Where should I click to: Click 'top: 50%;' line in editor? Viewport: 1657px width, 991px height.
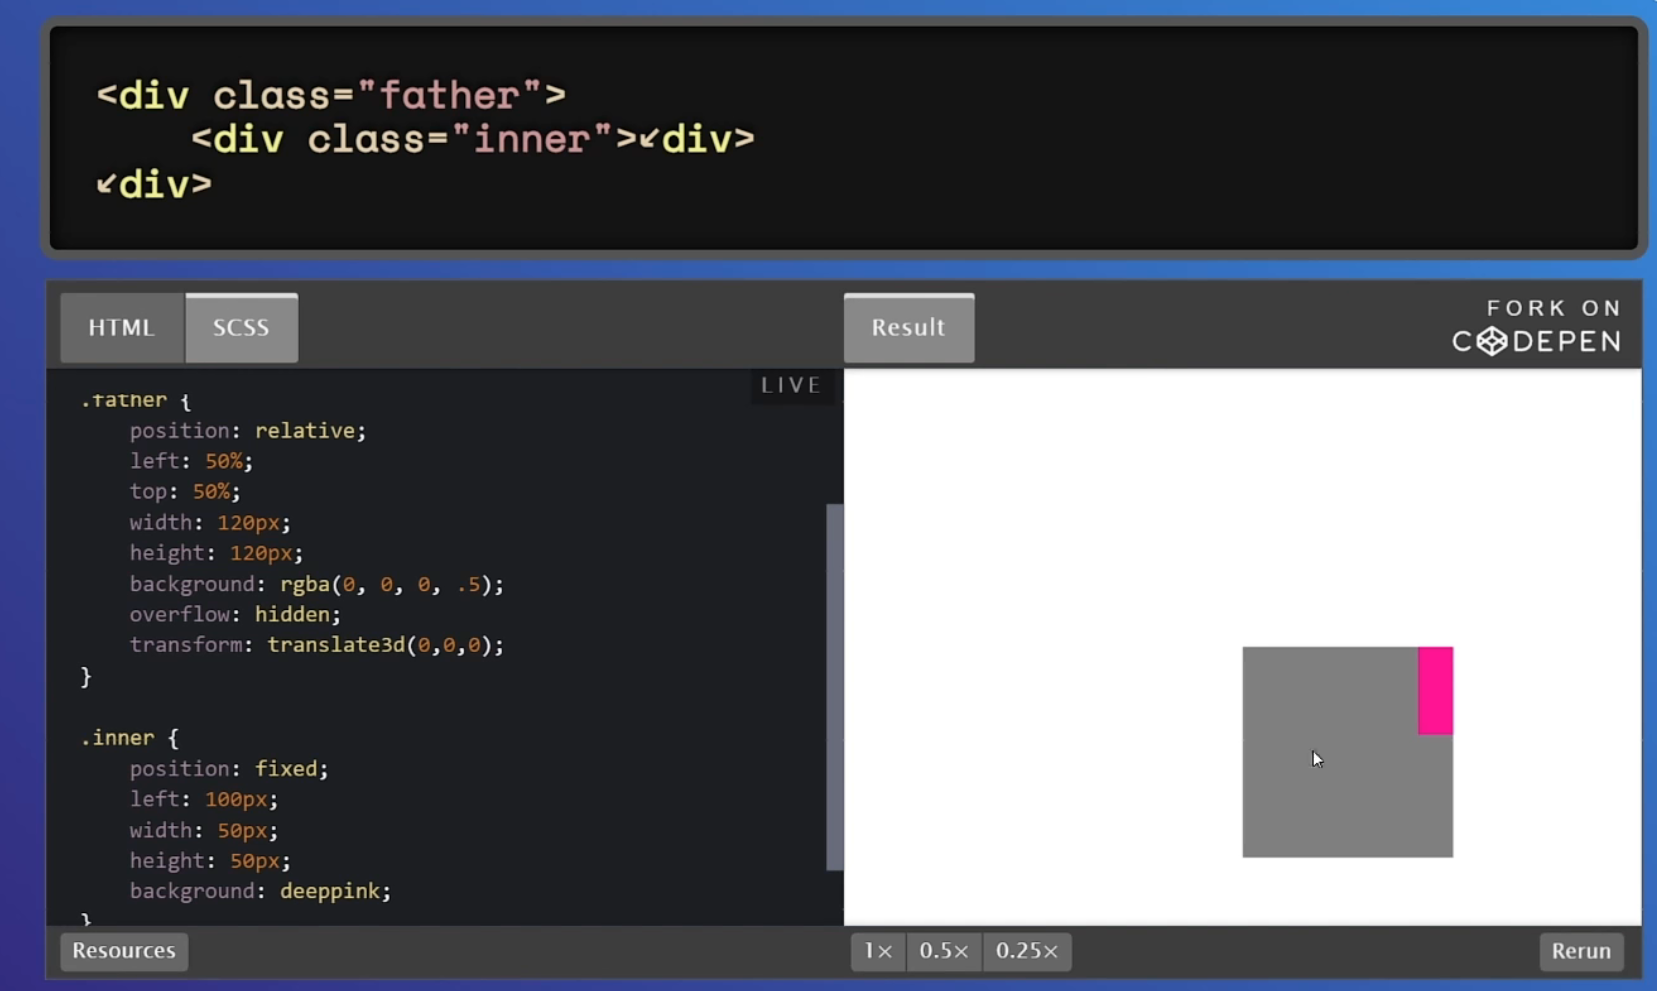[x=185, y=492]
